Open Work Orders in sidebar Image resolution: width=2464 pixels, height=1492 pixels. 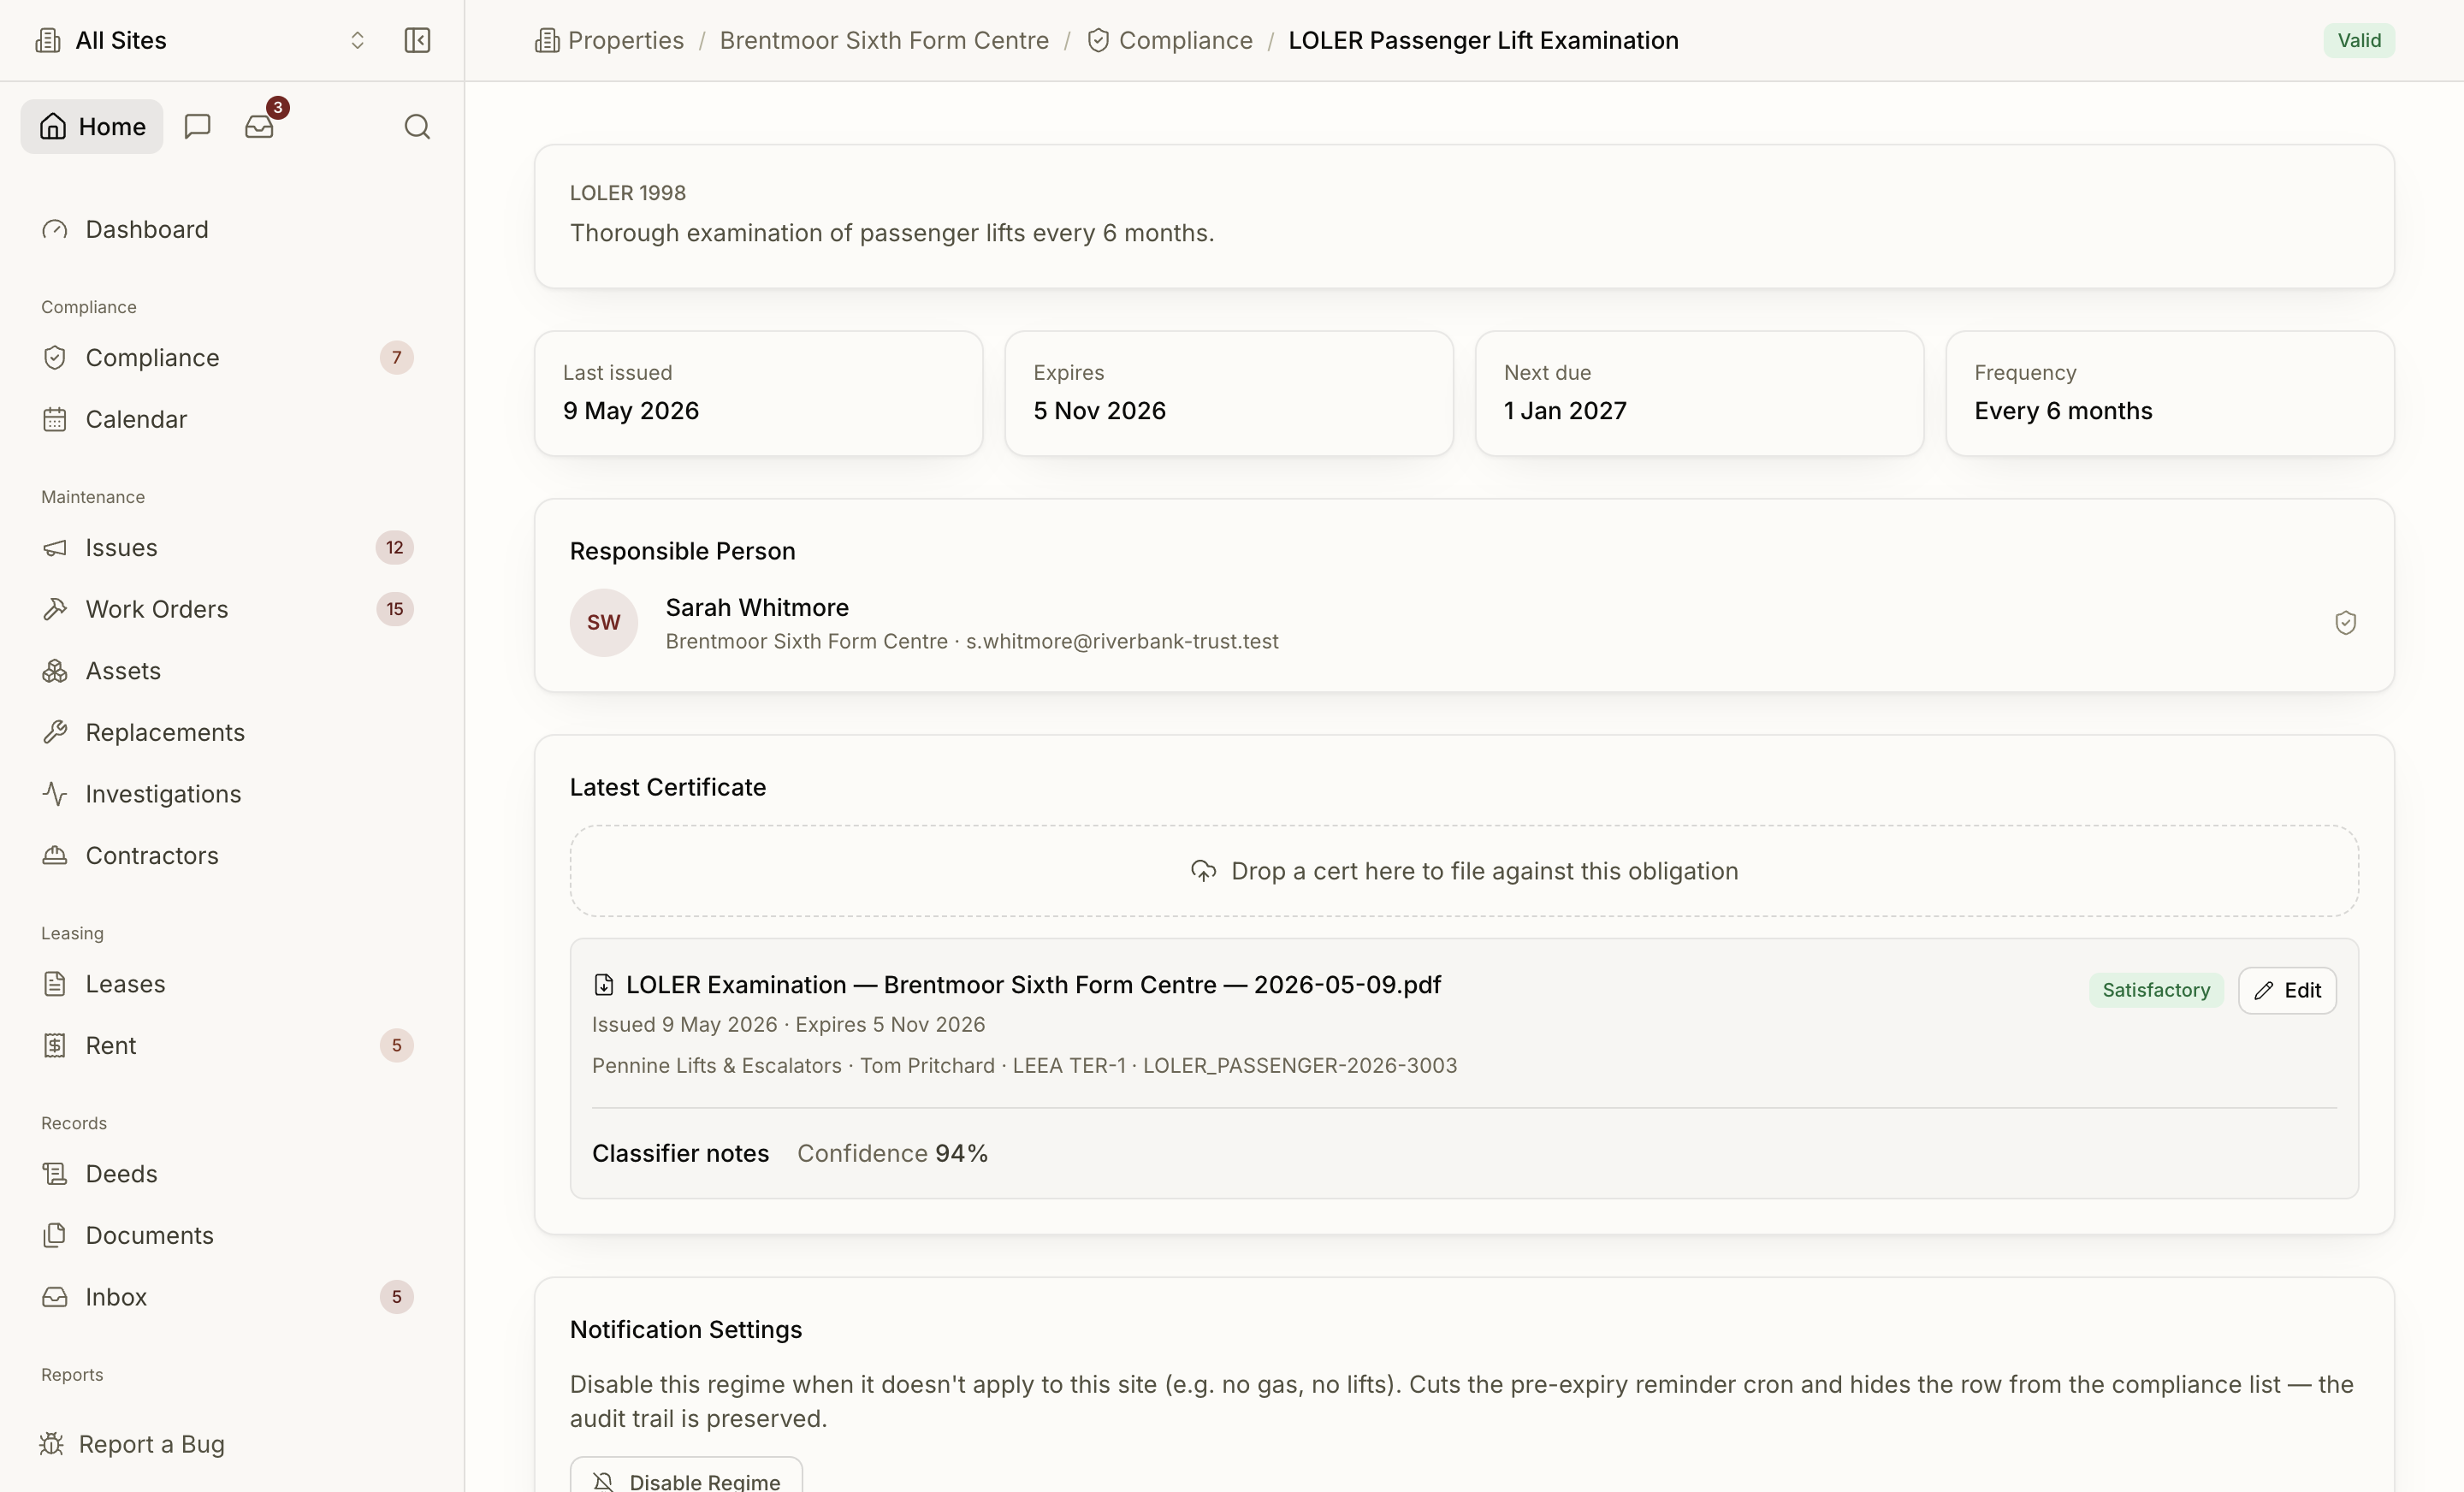228,609
